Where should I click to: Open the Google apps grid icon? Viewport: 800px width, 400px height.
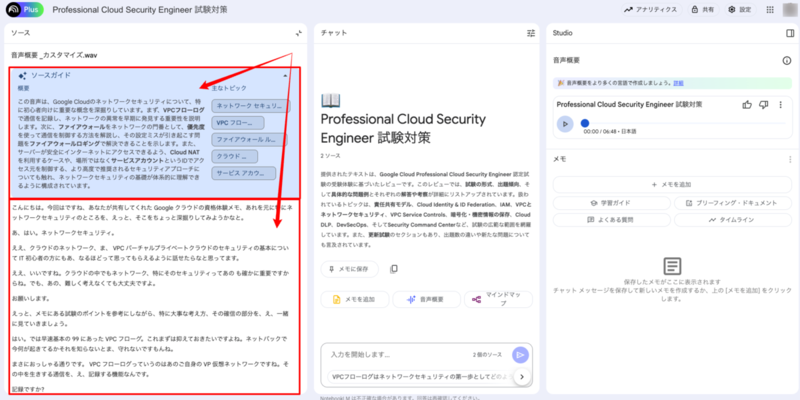(x=770, y=10)
